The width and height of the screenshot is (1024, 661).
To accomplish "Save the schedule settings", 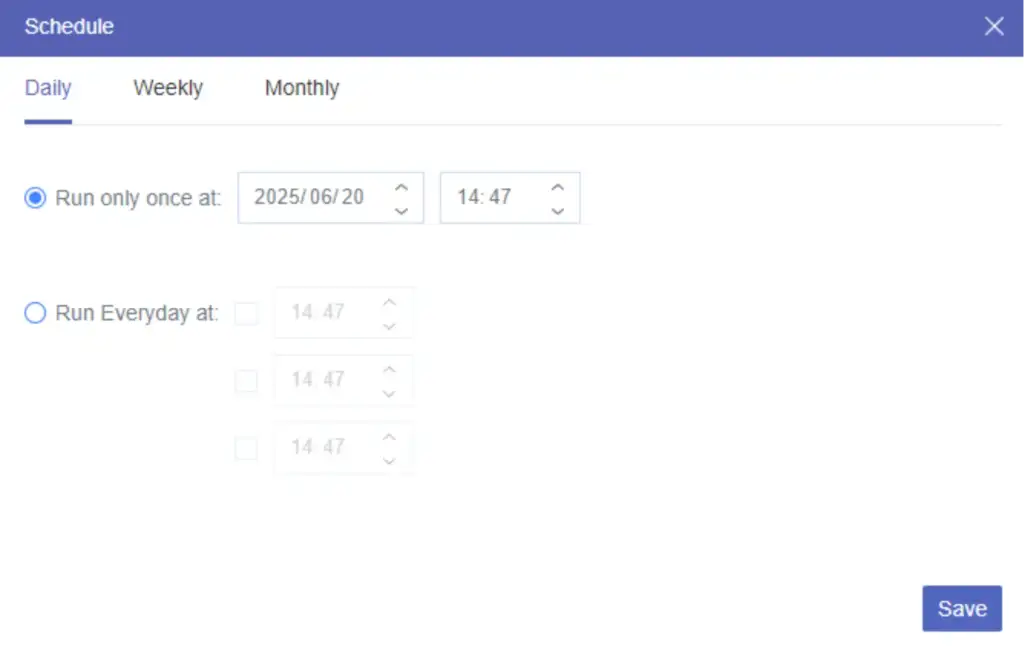I will click(x=961, y=608).
